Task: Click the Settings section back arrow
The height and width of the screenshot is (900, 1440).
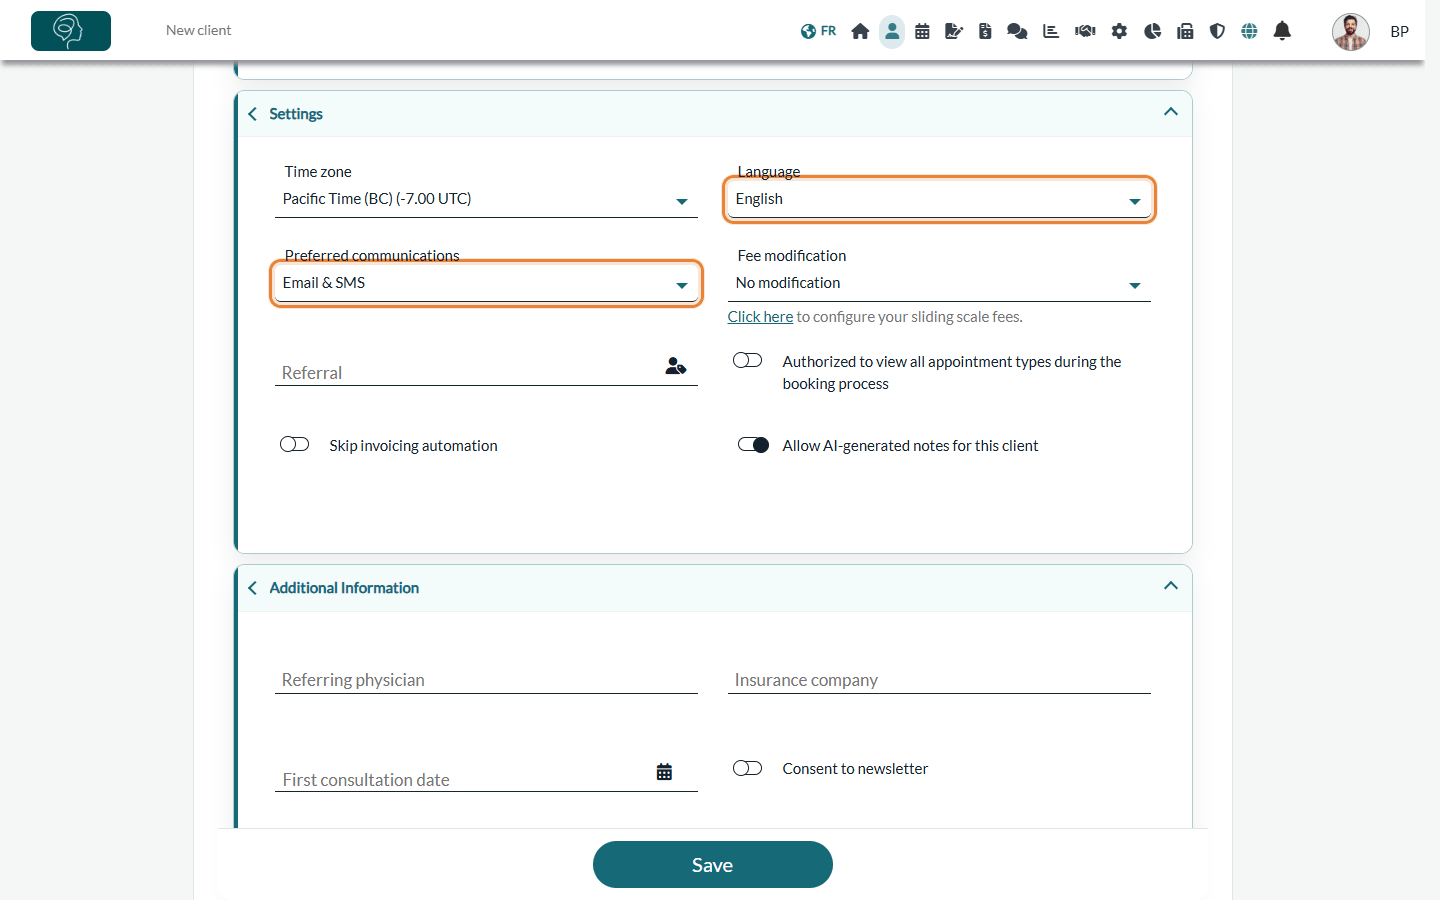Action: click(x=253, y=114)
